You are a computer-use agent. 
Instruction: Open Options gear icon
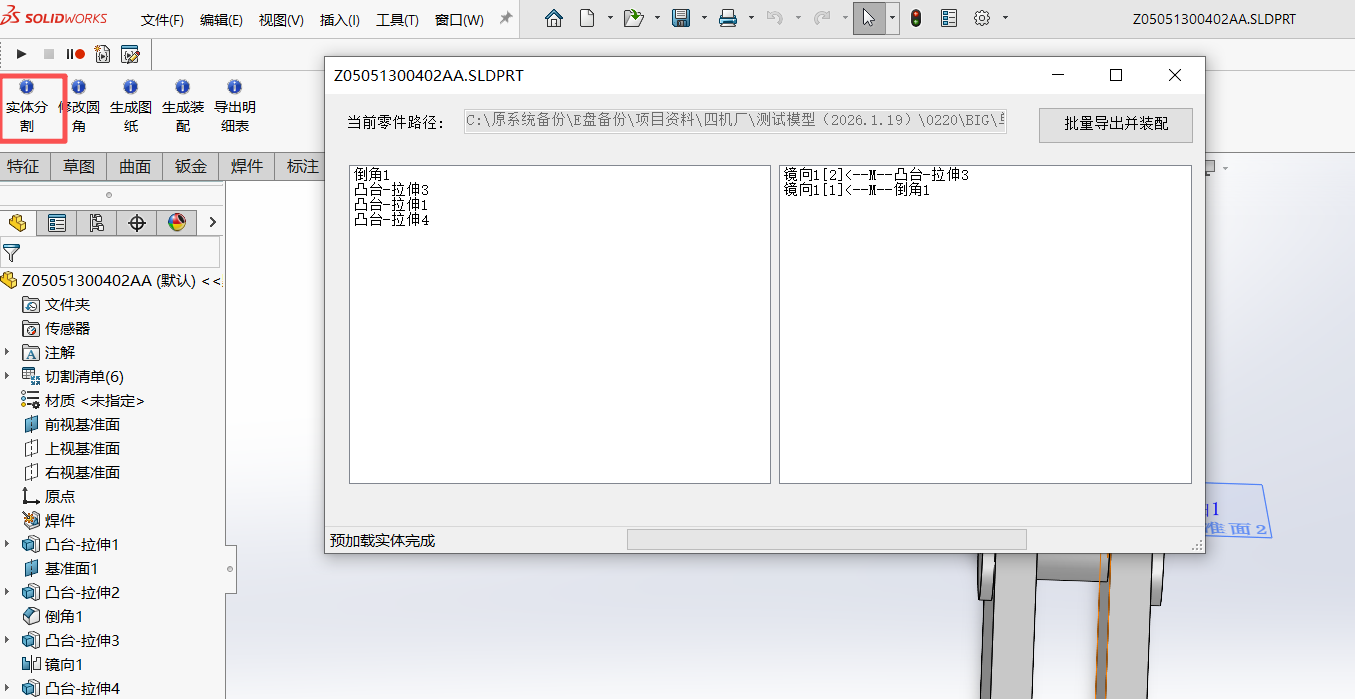click(982, 18)
